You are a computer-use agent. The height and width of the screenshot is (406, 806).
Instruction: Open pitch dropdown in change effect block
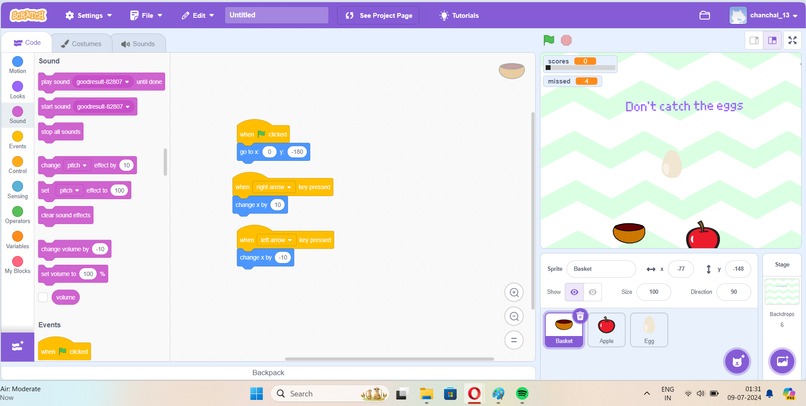pyautogui.click(x=77, y=165)
